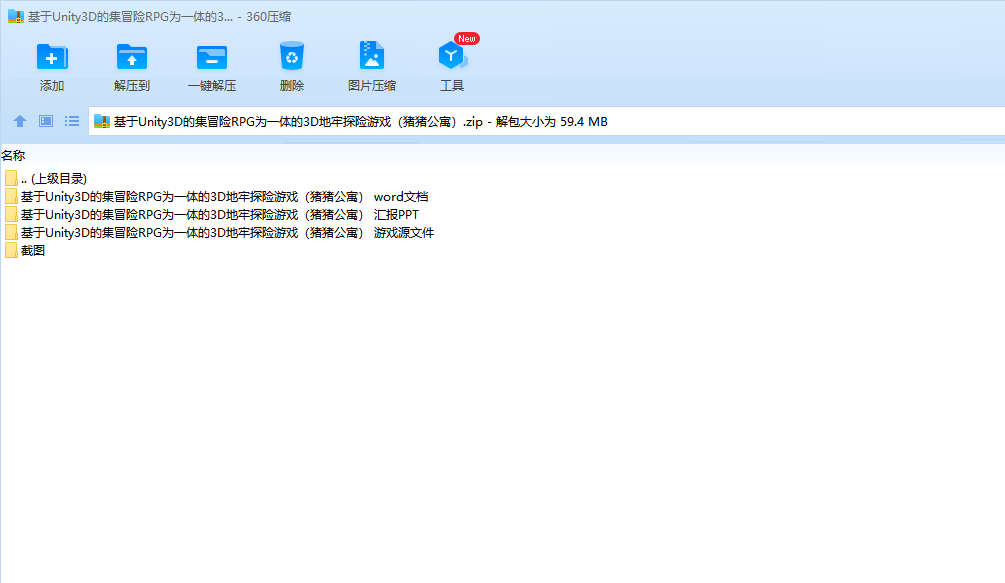Sort by the 名称 column header
The height and width of the screenshot is (583, 1005).
point(13,155)
